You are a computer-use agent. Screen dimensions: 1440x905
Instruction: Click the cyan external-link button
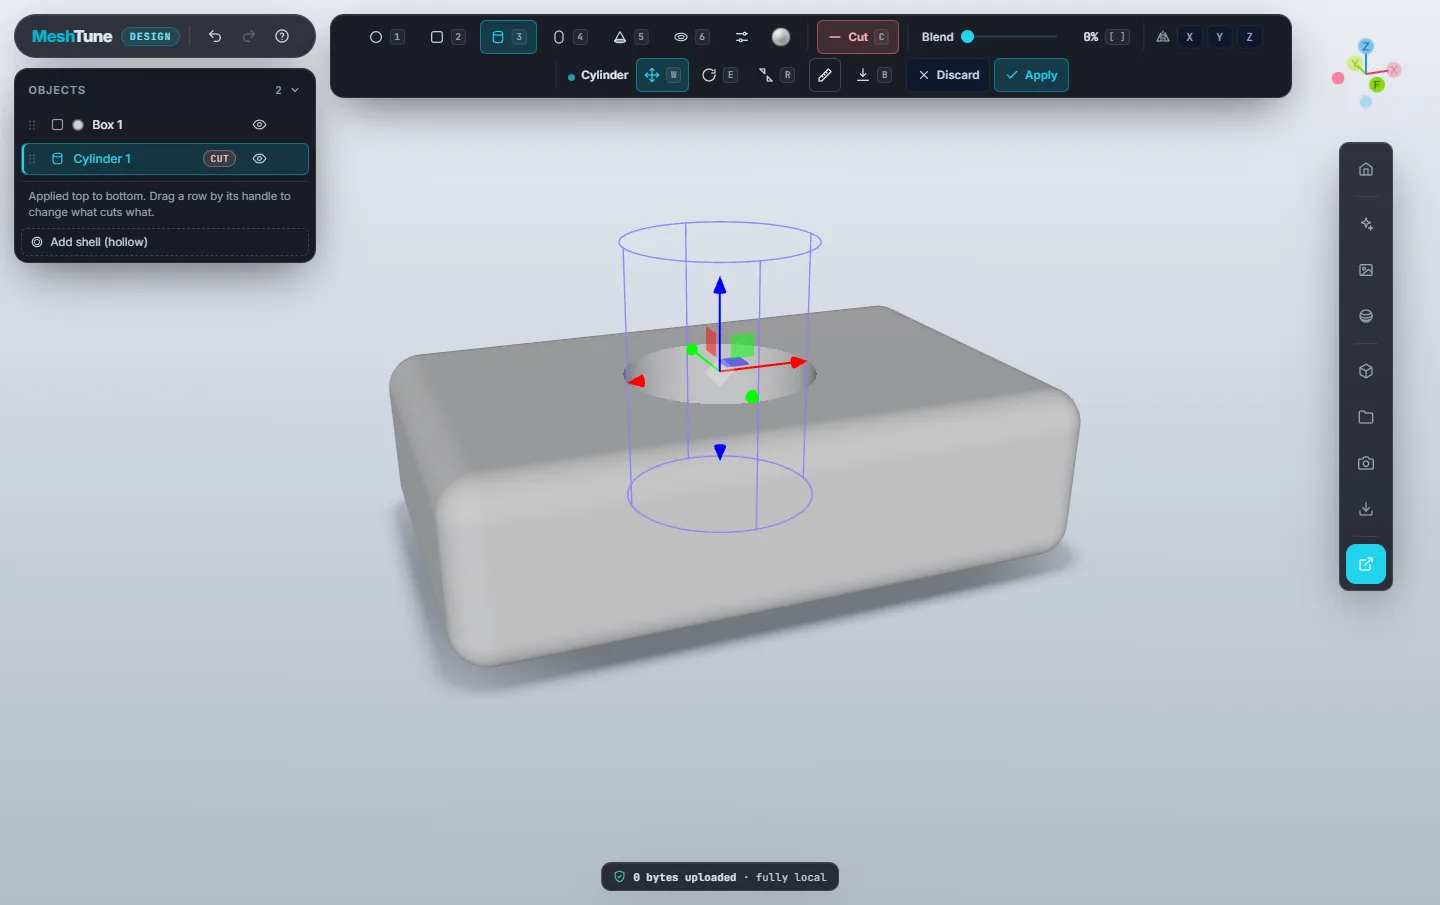tap(1366, 564)
